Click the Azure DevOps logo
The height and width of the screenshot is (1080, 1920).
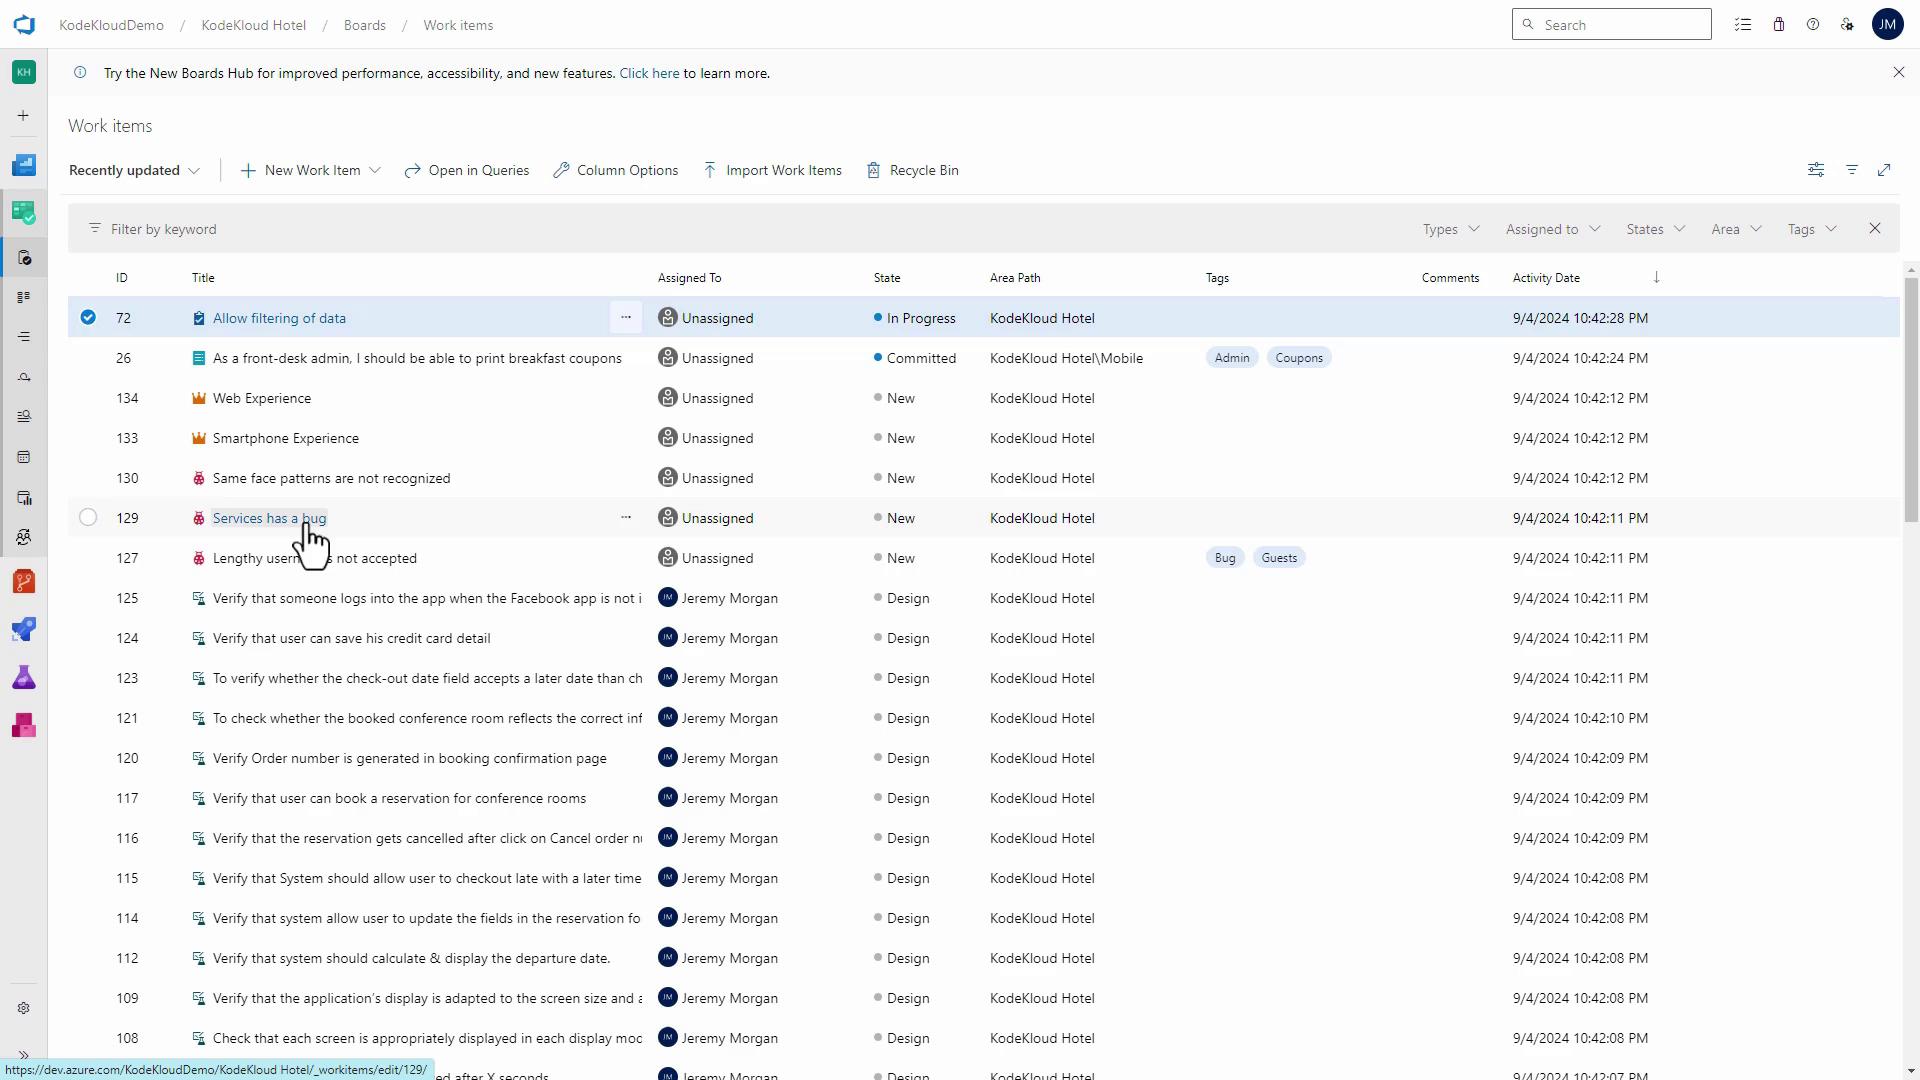(x=24, y=25)
